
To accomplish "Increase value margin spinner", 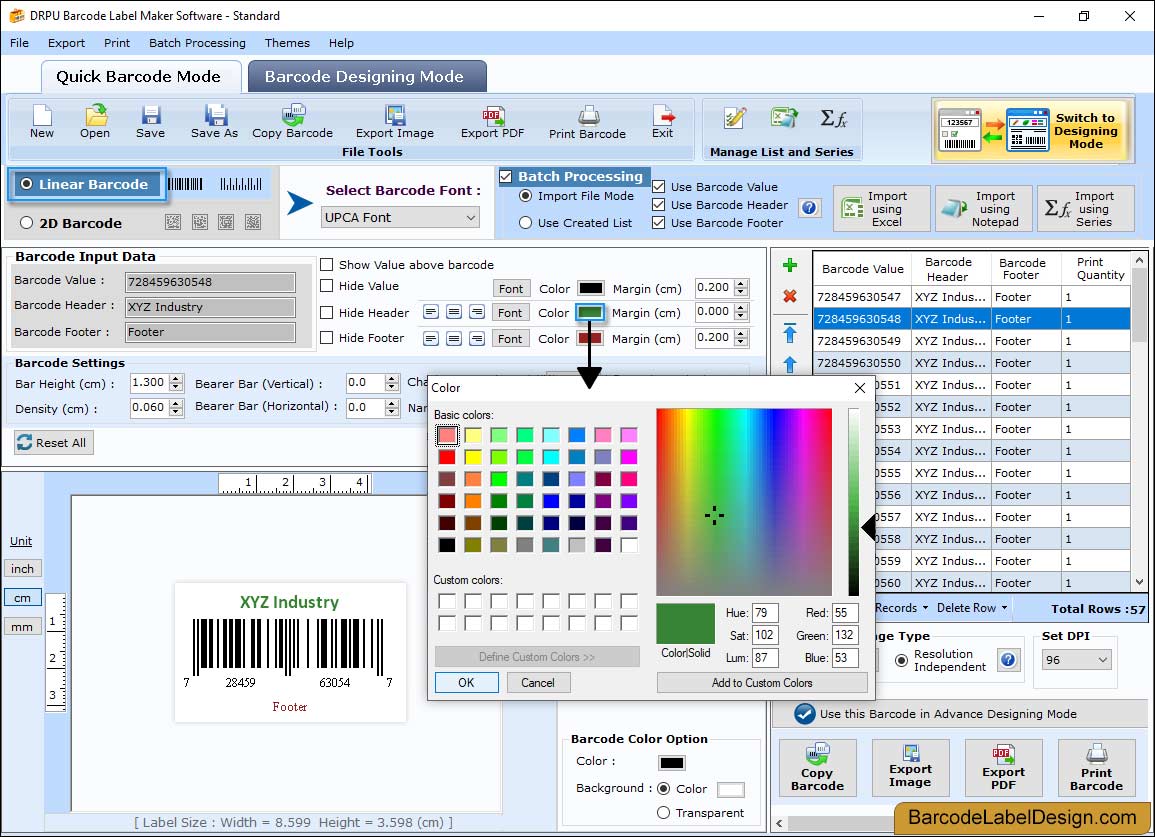I will point(742,283).
